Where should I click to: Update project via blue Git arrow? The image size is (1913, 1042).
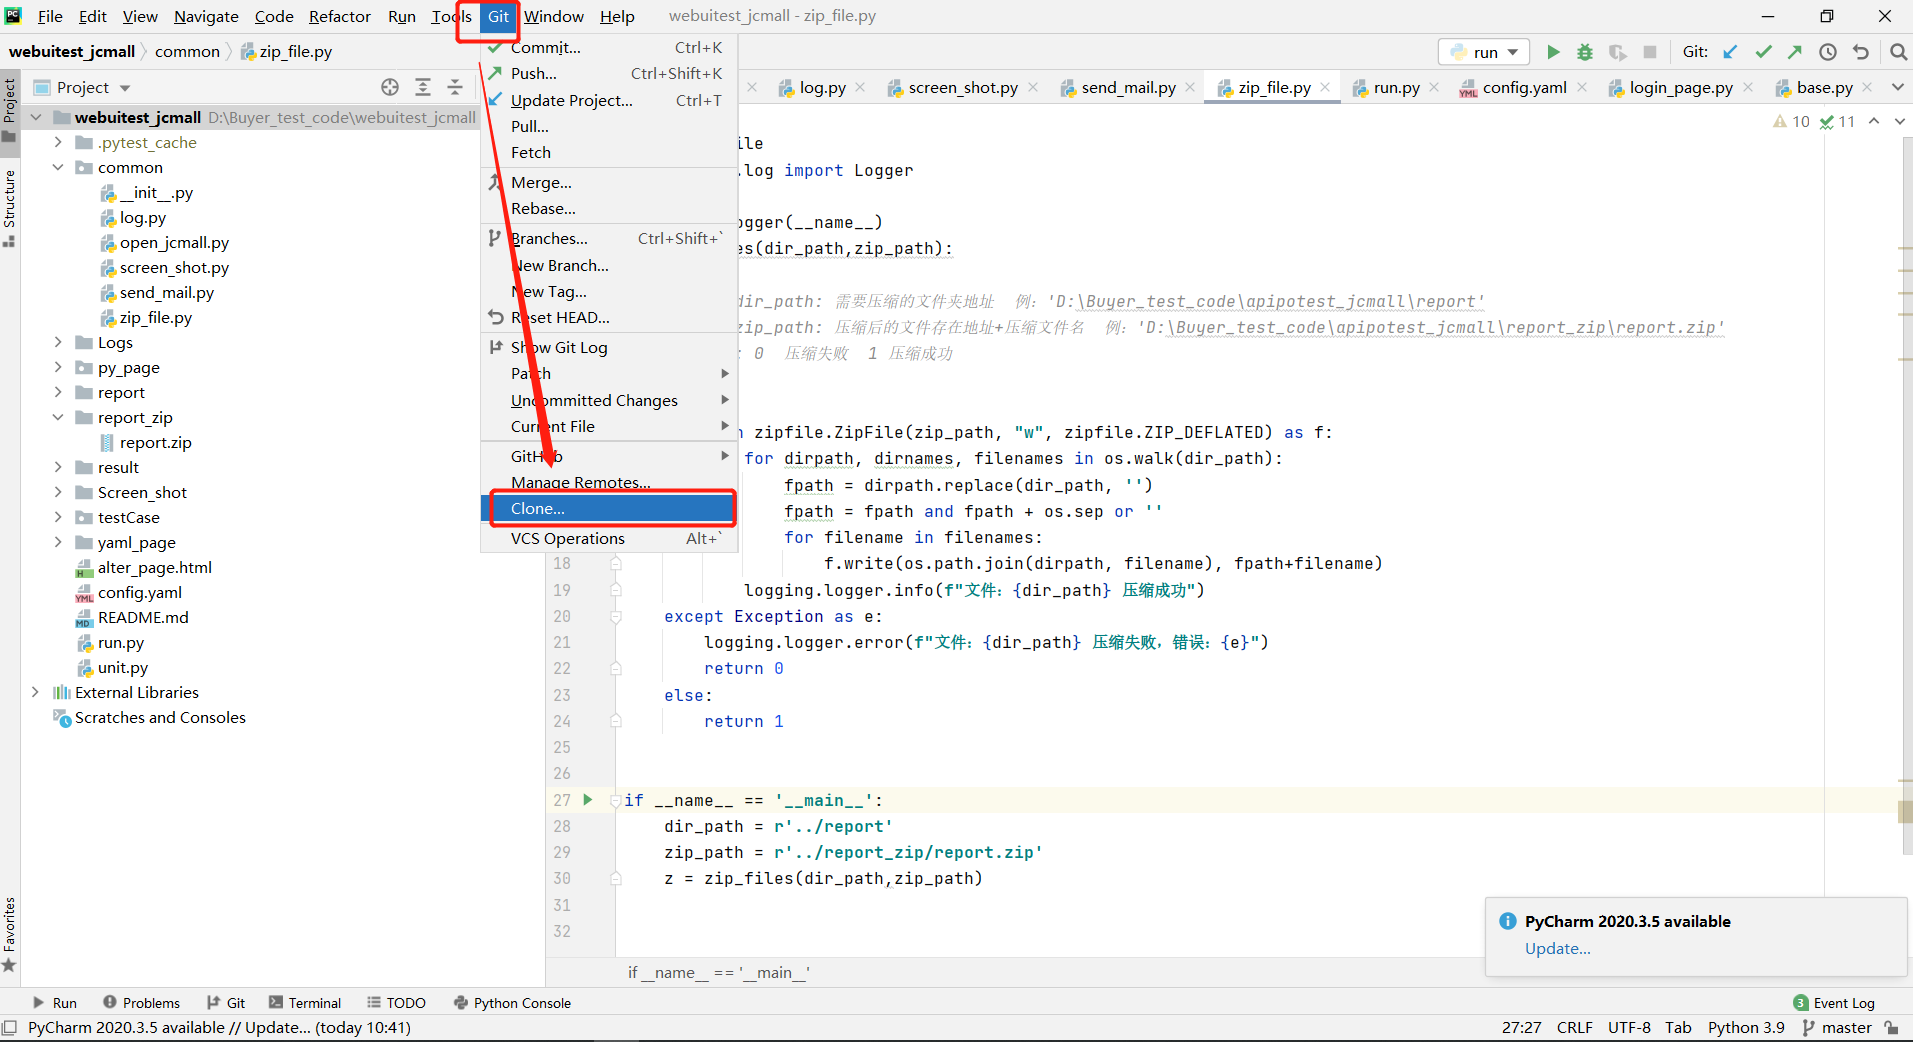coord(1731,52)
